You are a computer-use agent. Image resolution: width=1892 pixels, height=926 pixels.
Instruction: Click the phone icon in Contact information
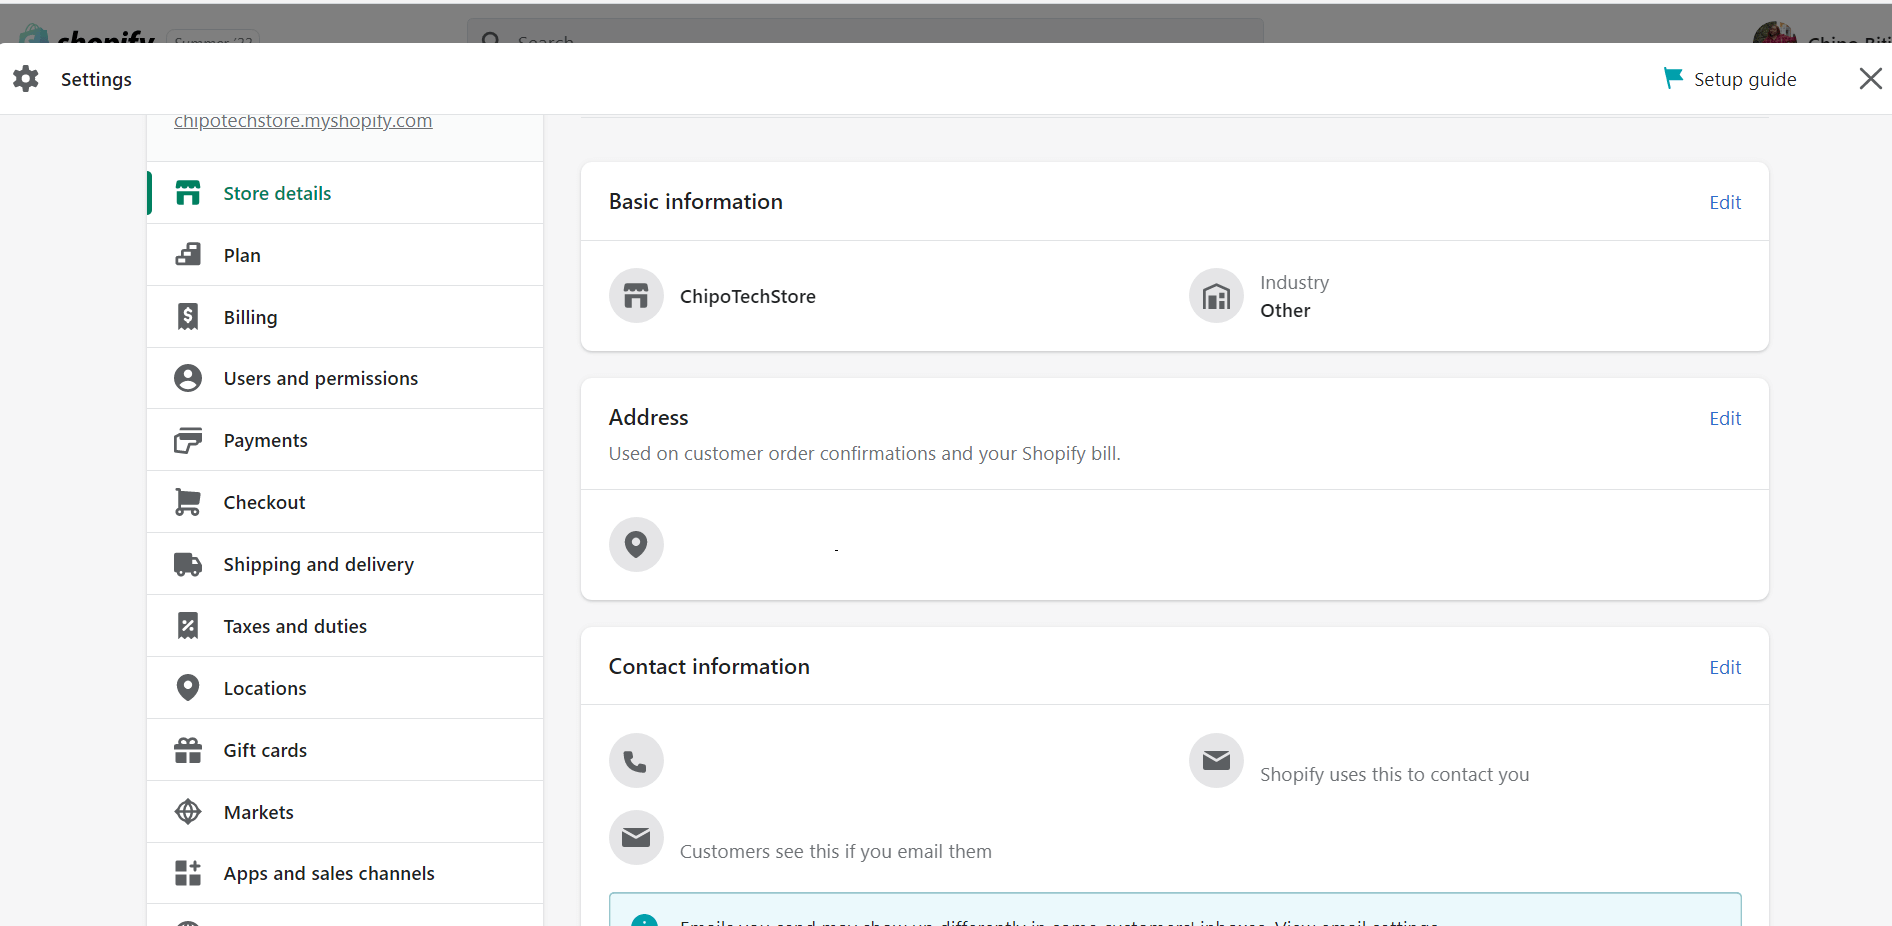click(x=636, y=761)
